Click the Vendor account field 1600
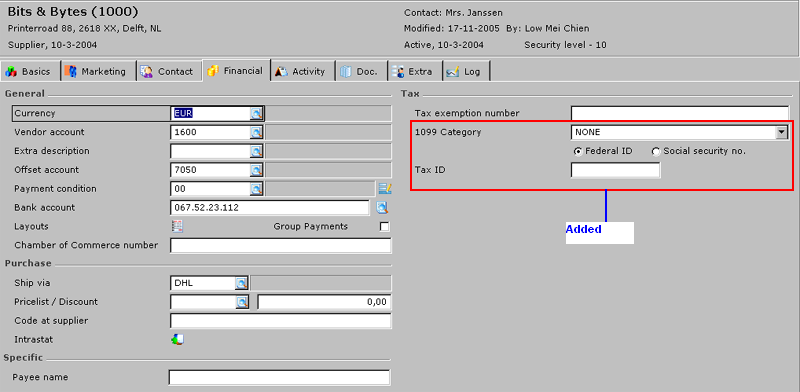 click(x=210, y=132)
